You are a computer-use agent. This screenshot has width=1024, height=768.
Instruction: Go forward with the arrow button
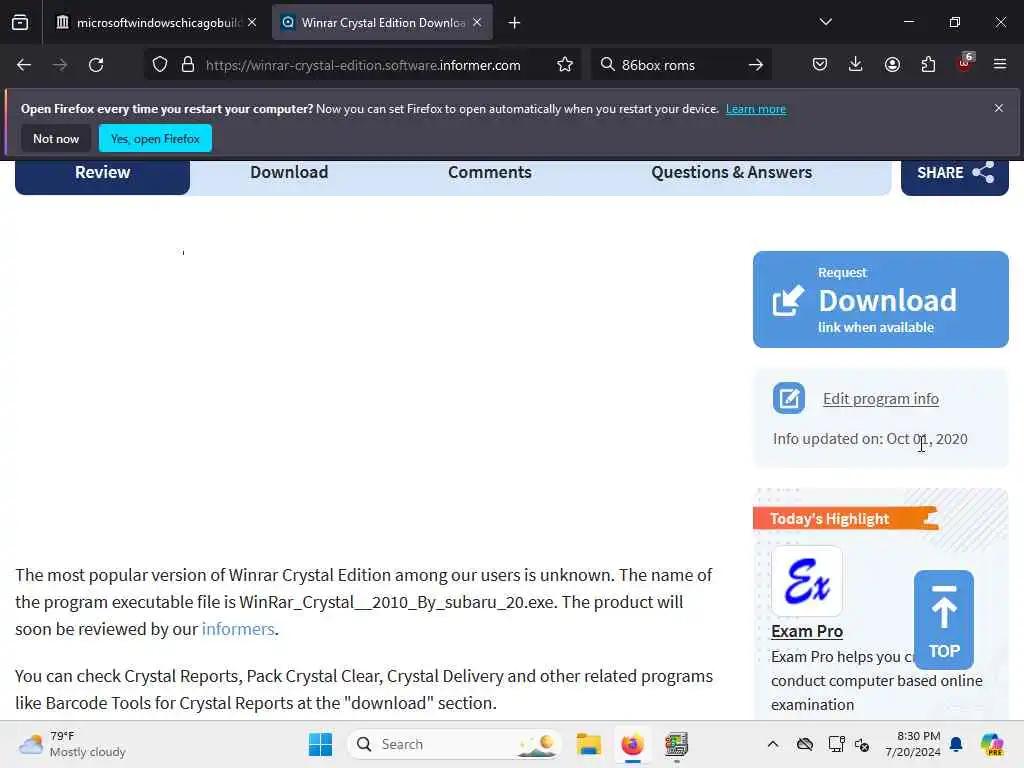[59, 65]
